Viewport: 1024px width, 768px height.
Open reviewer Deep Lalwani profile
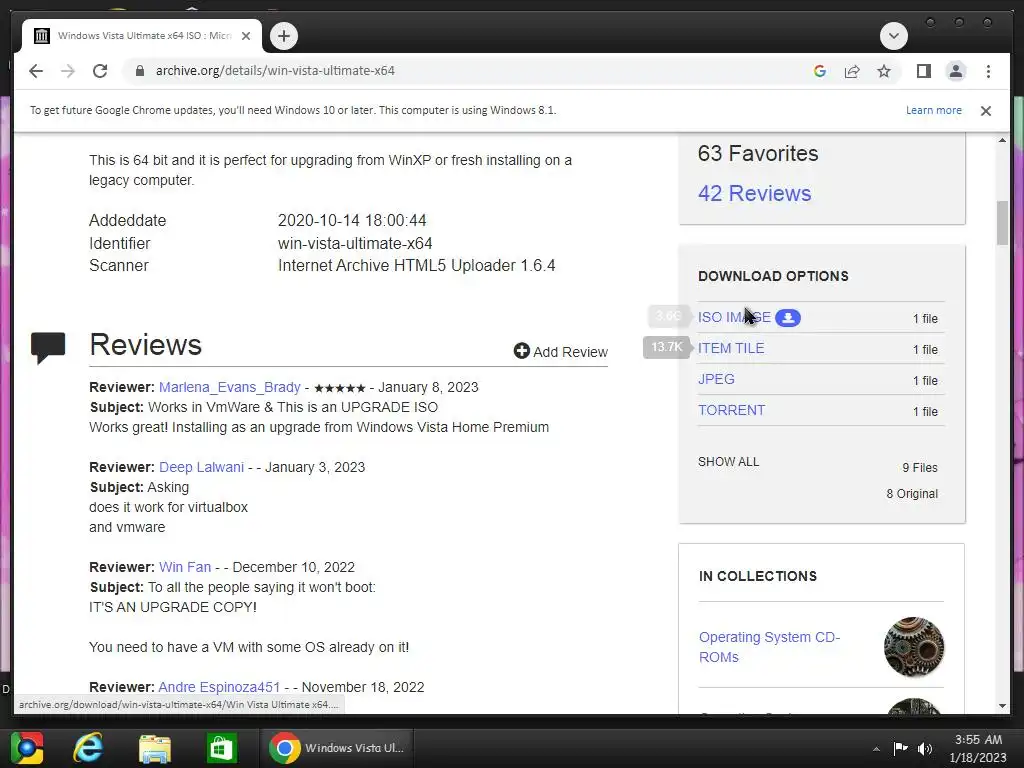pyautogui.click(x=201, y=468)
